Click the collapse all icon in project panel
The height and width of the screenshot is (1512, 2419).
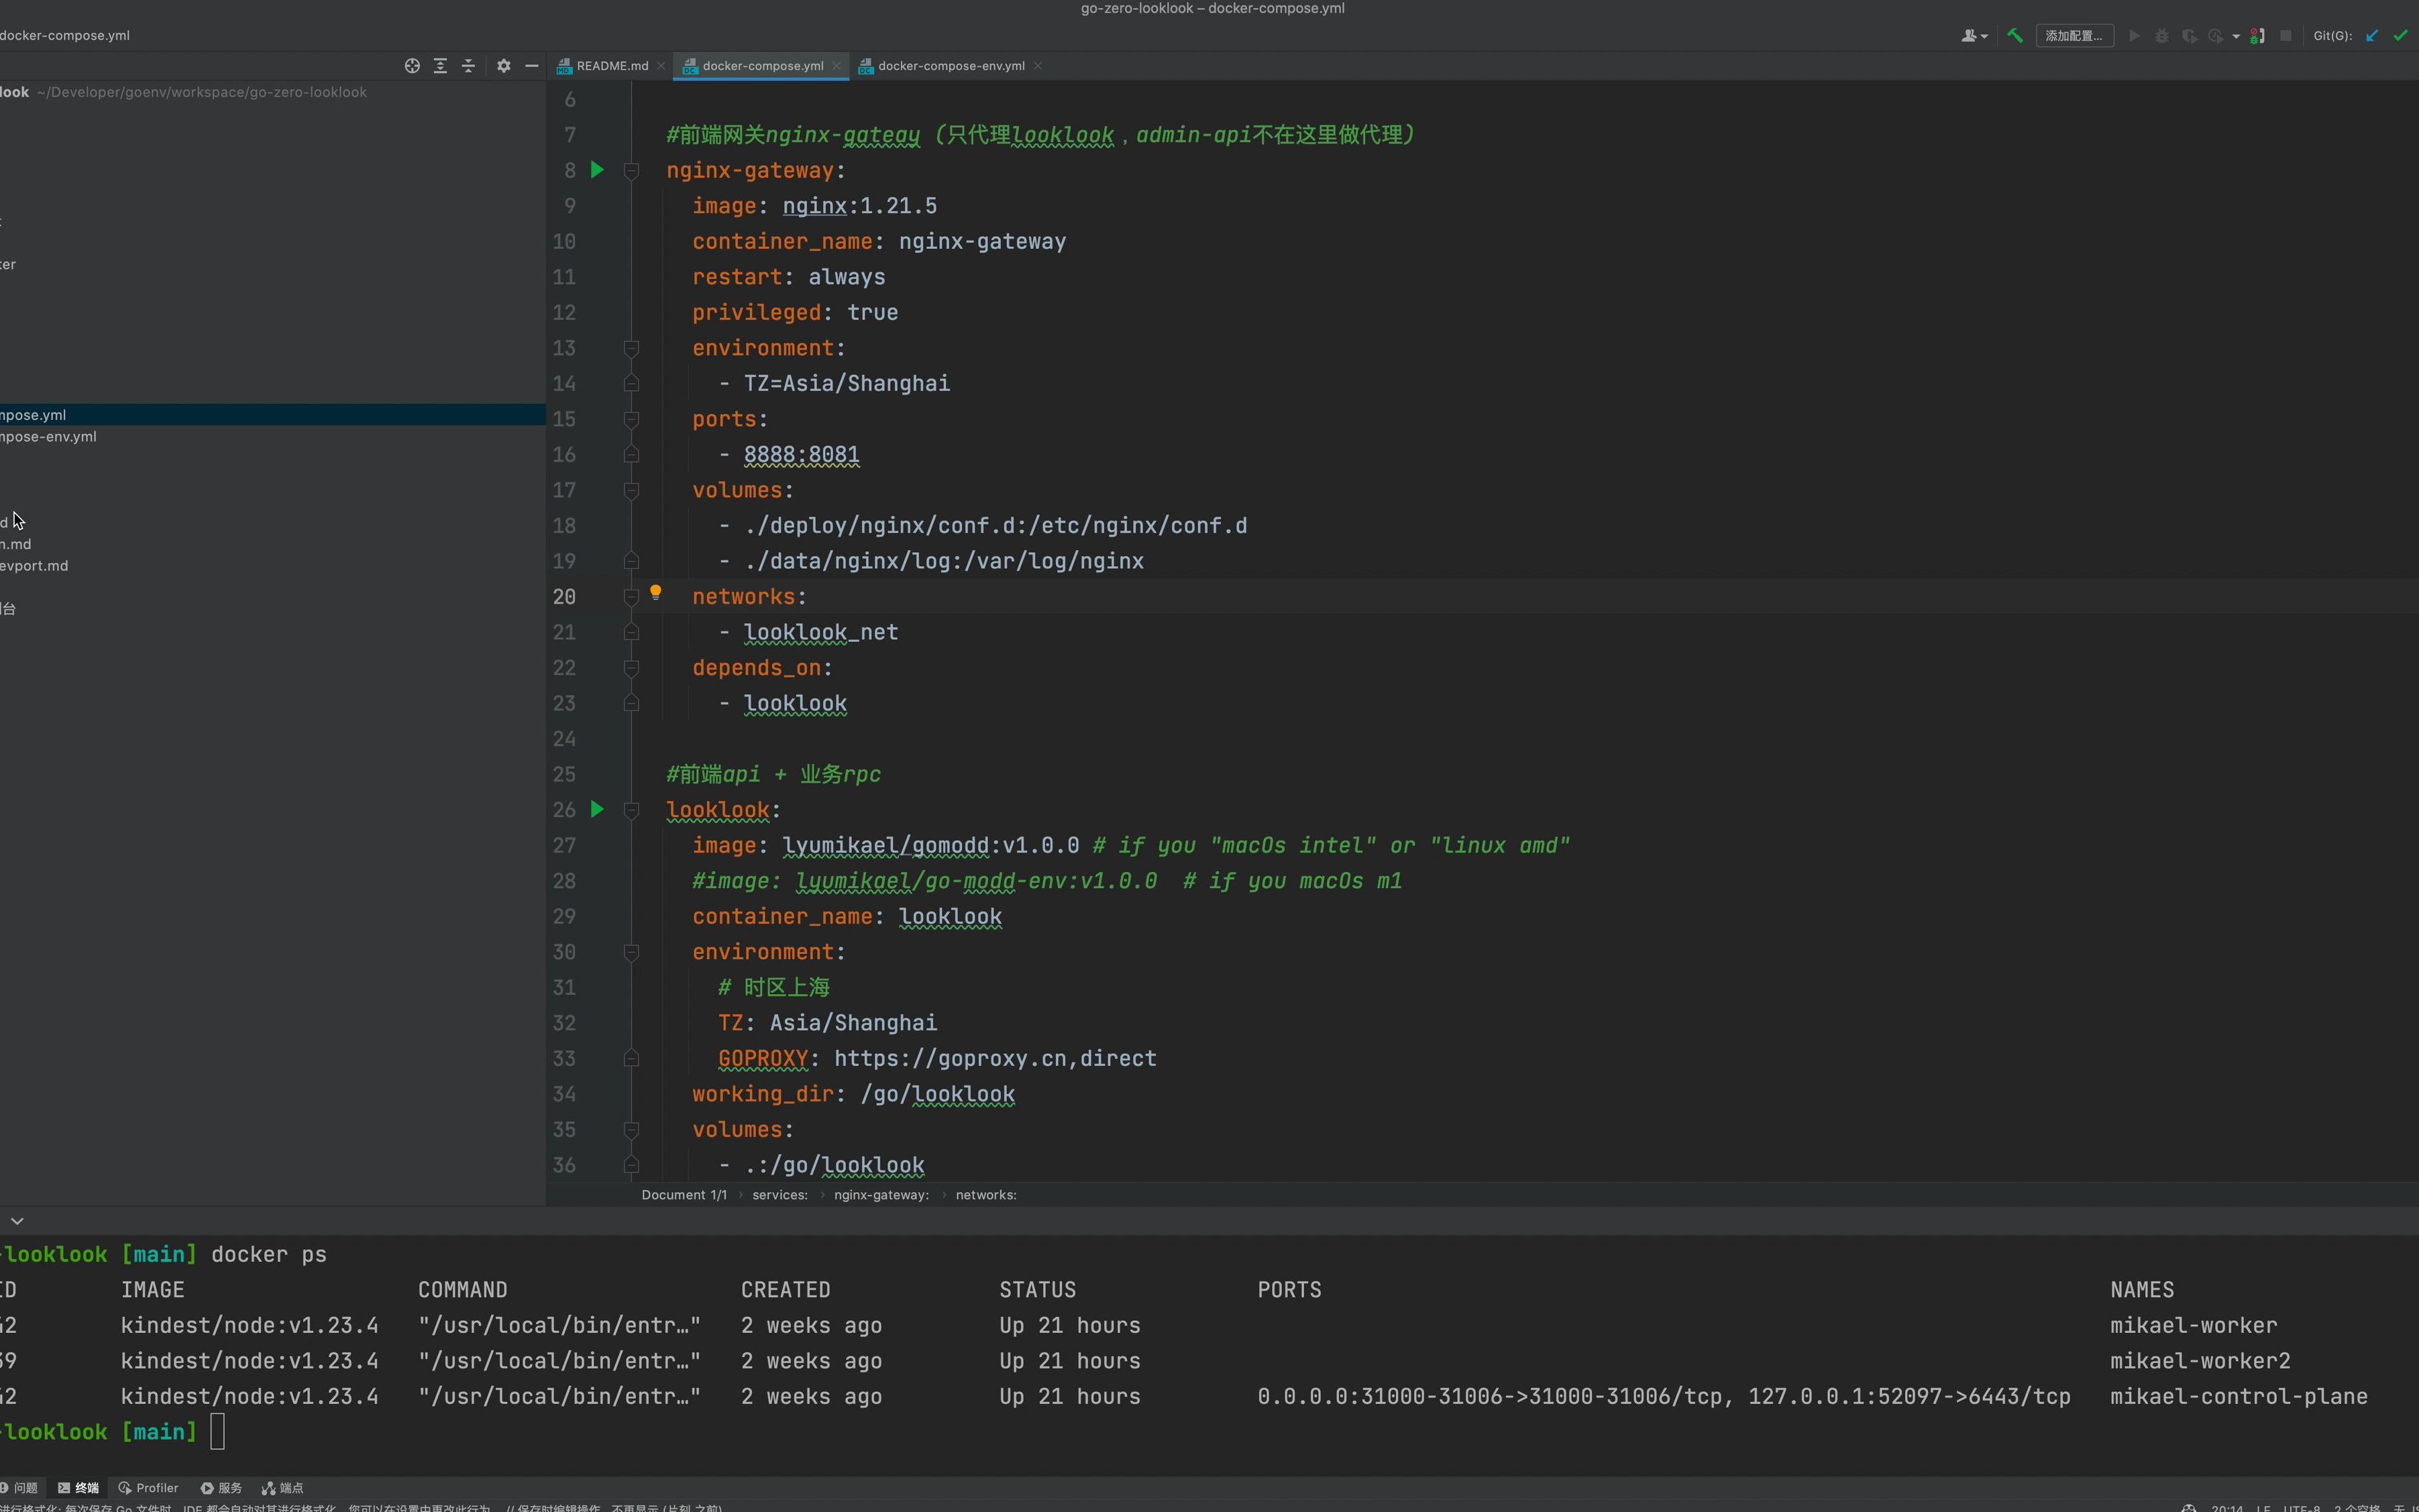[468, 66]
